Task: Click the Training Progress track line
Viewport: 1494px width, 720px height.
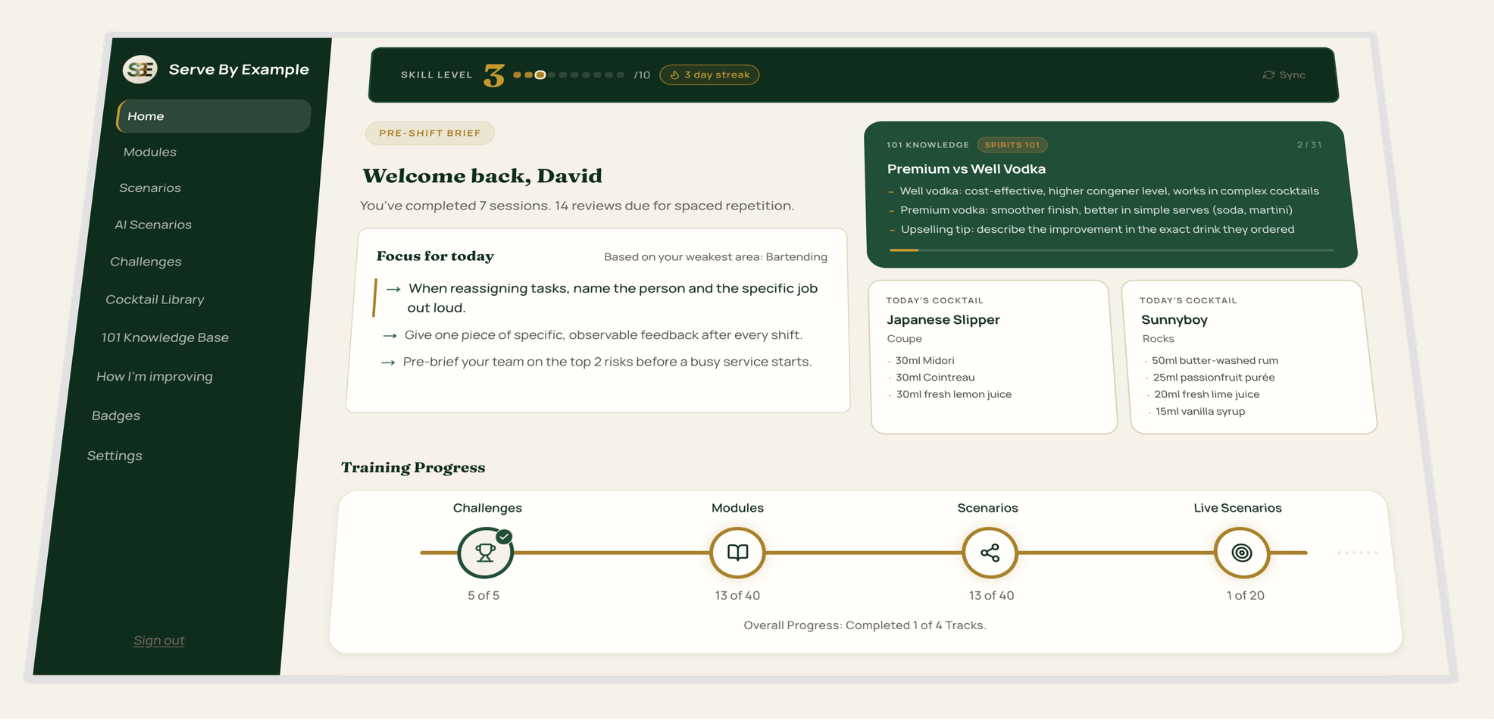Action: [863, 552]
